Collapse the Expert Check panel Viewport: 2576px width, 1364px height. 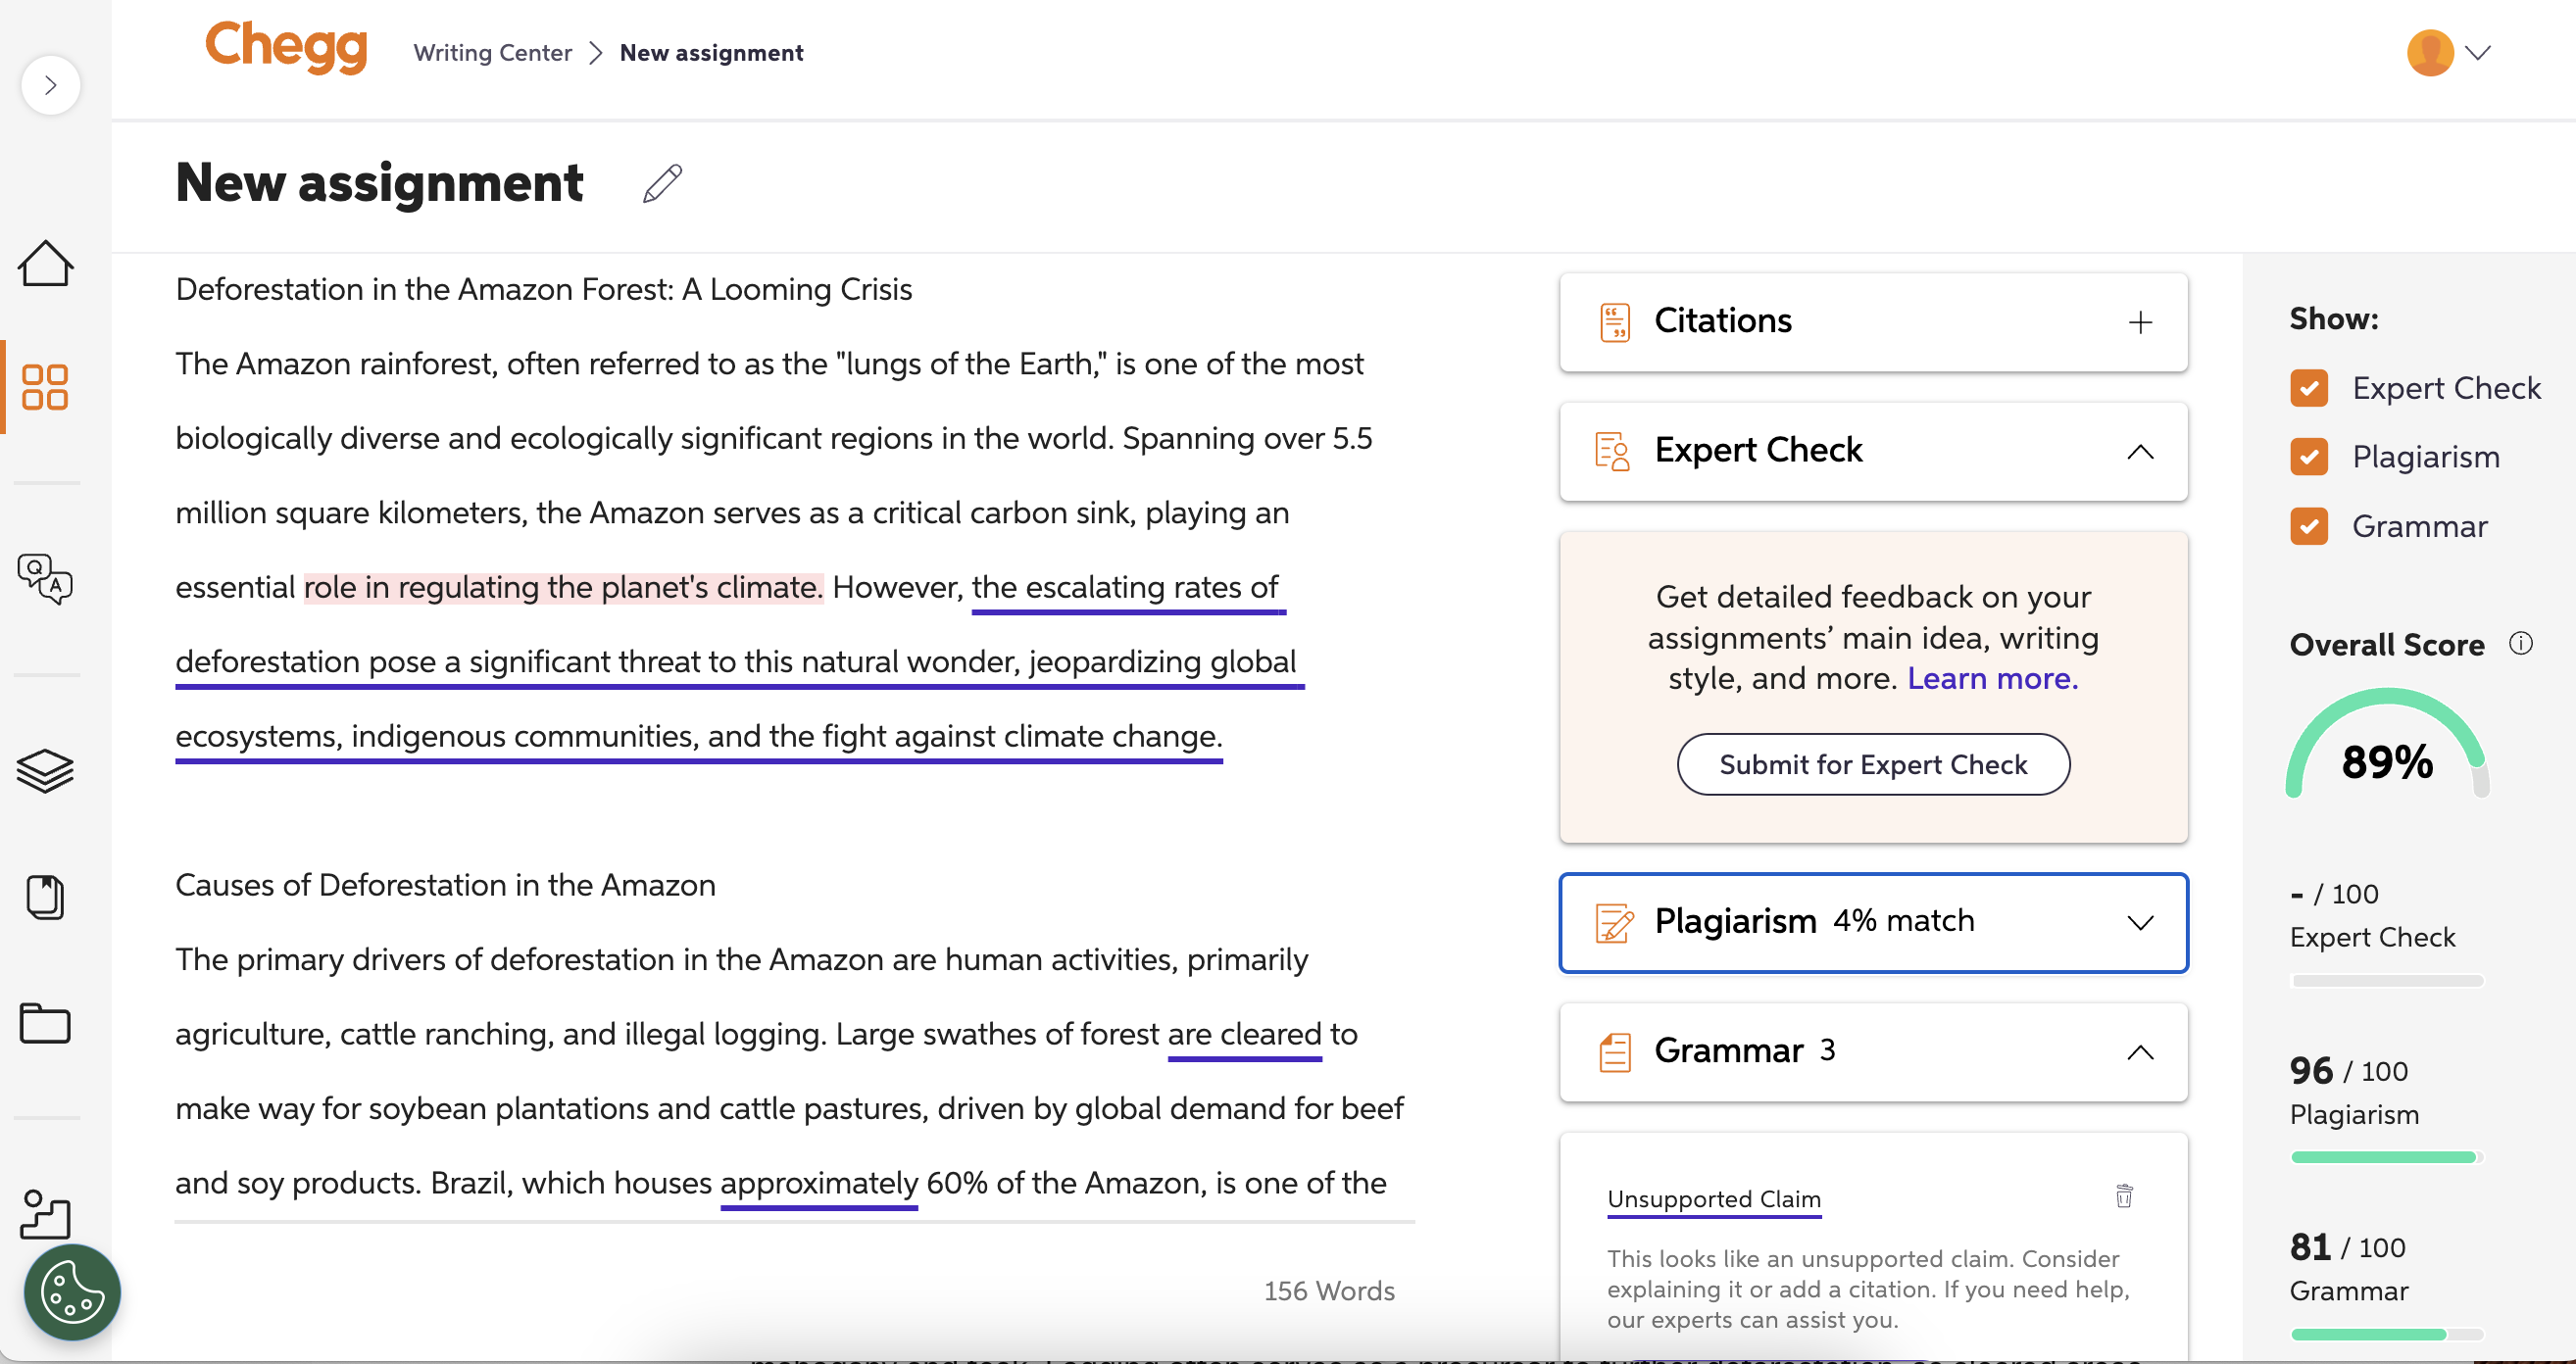coord(2141,451)
